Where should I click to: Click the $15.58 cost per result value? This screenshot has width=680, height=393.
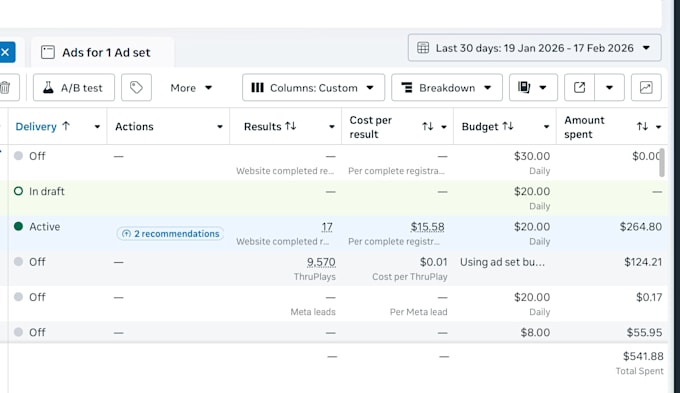pyautogui.click(x=428, y=227)
